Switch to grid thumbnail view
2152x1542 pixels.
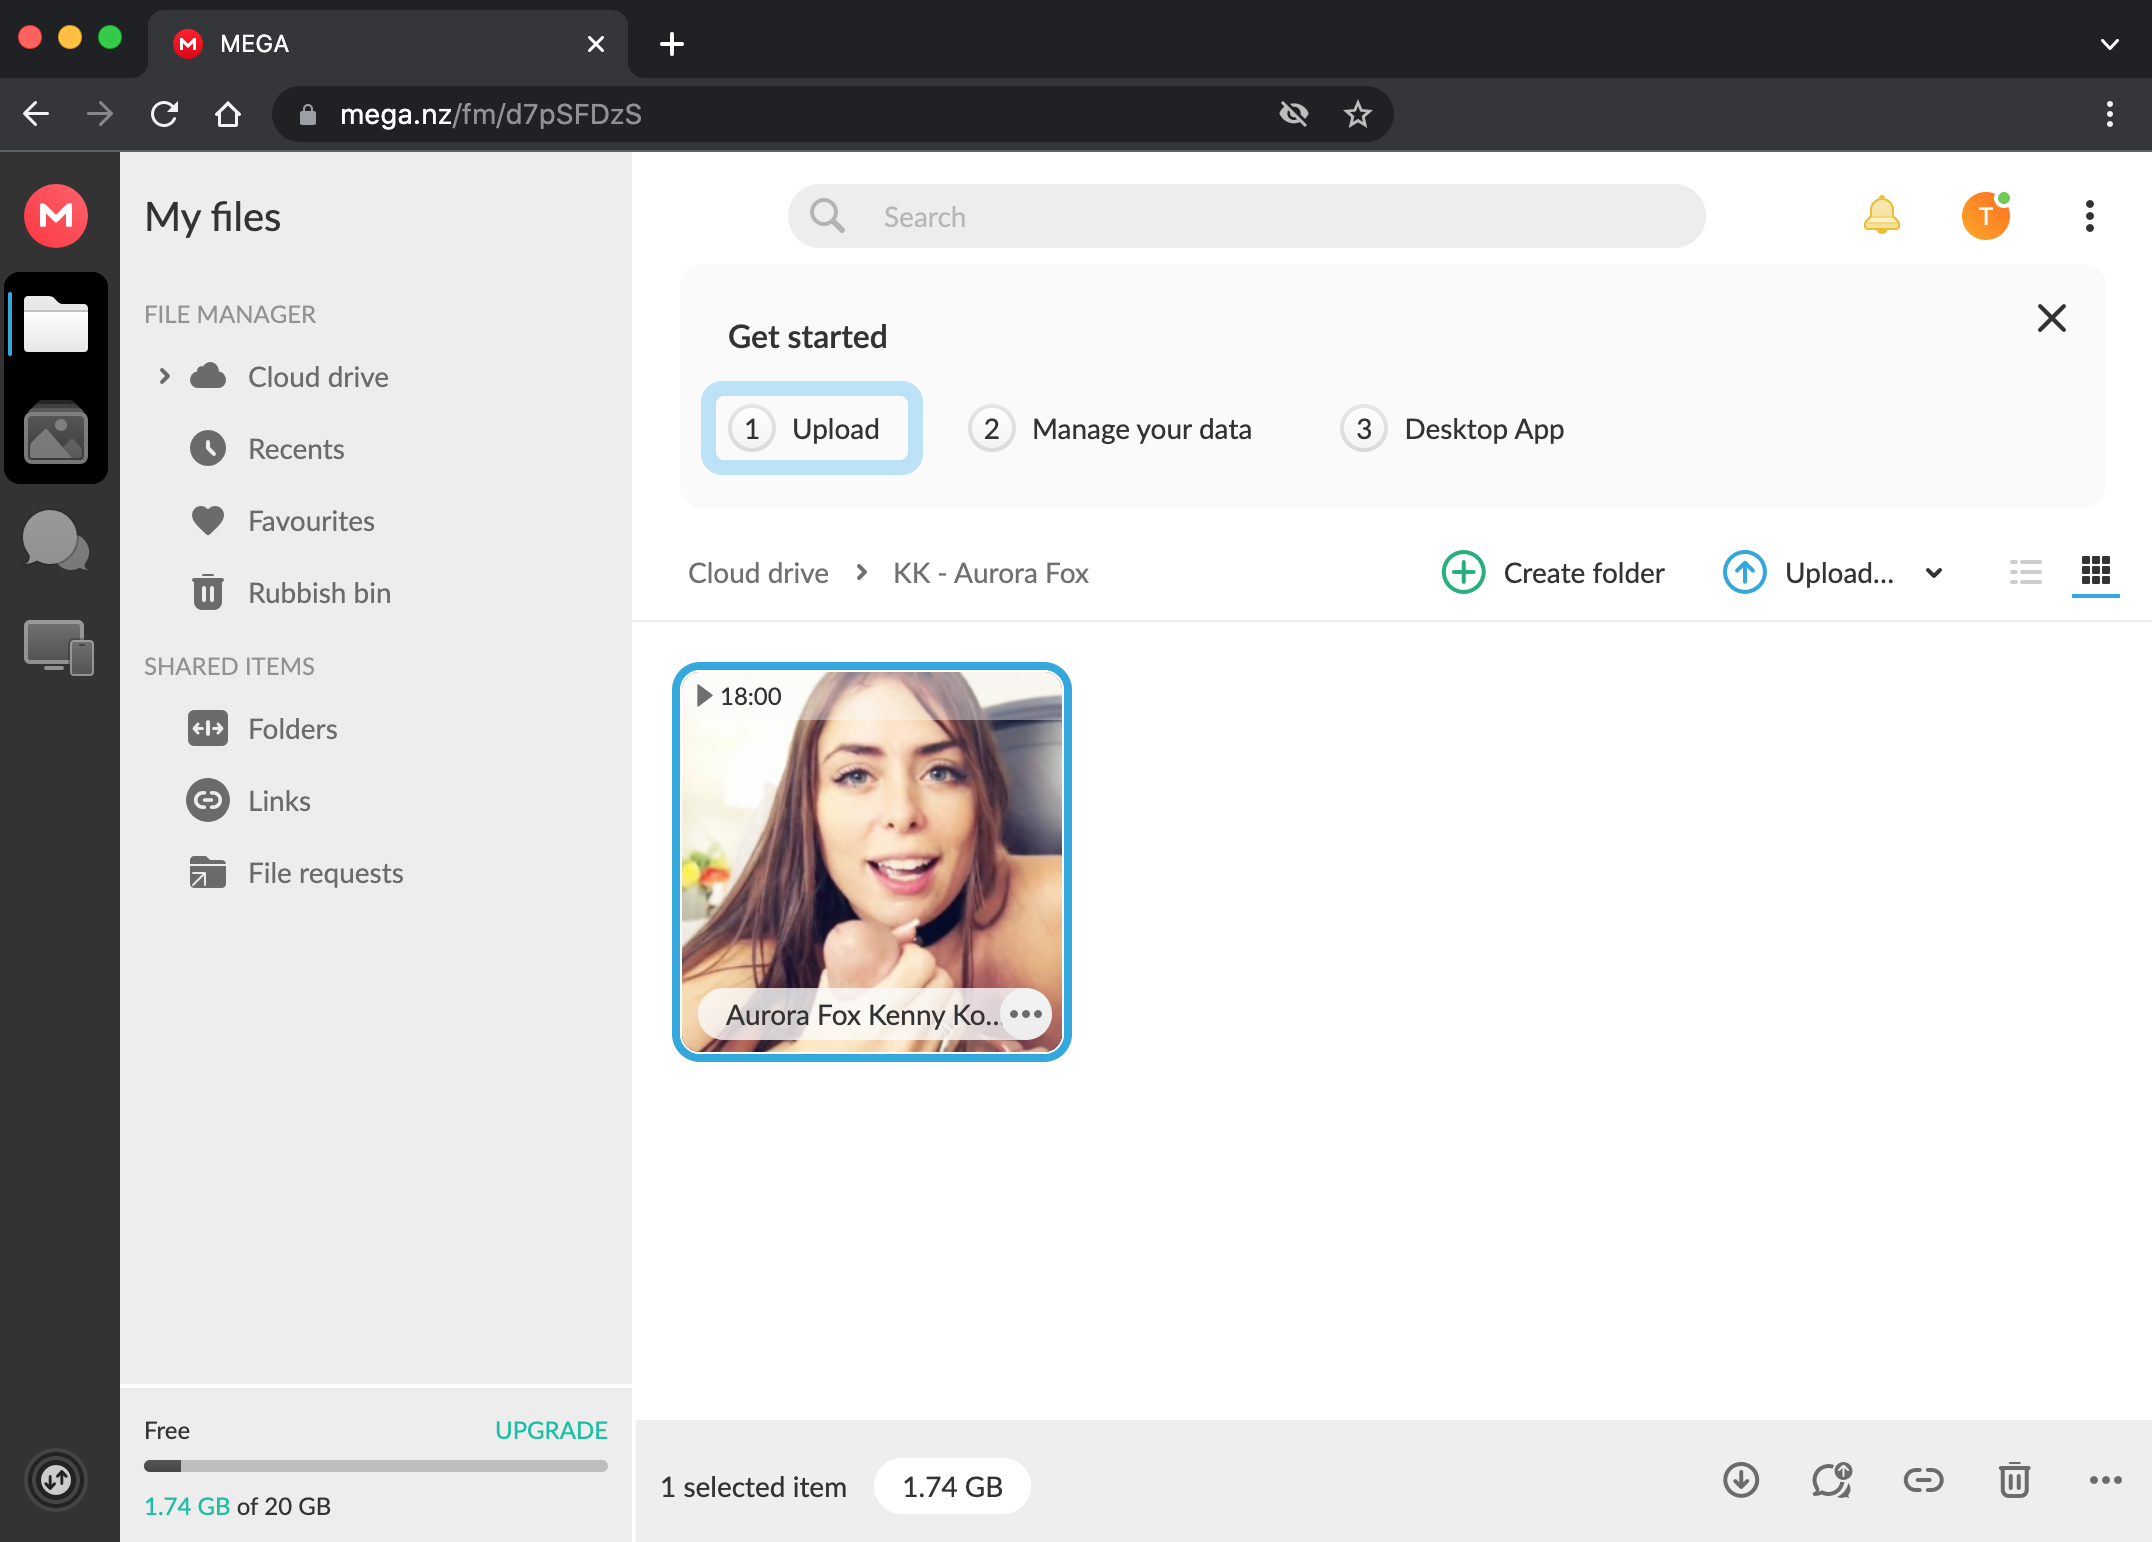click(x=2095, y=571)
